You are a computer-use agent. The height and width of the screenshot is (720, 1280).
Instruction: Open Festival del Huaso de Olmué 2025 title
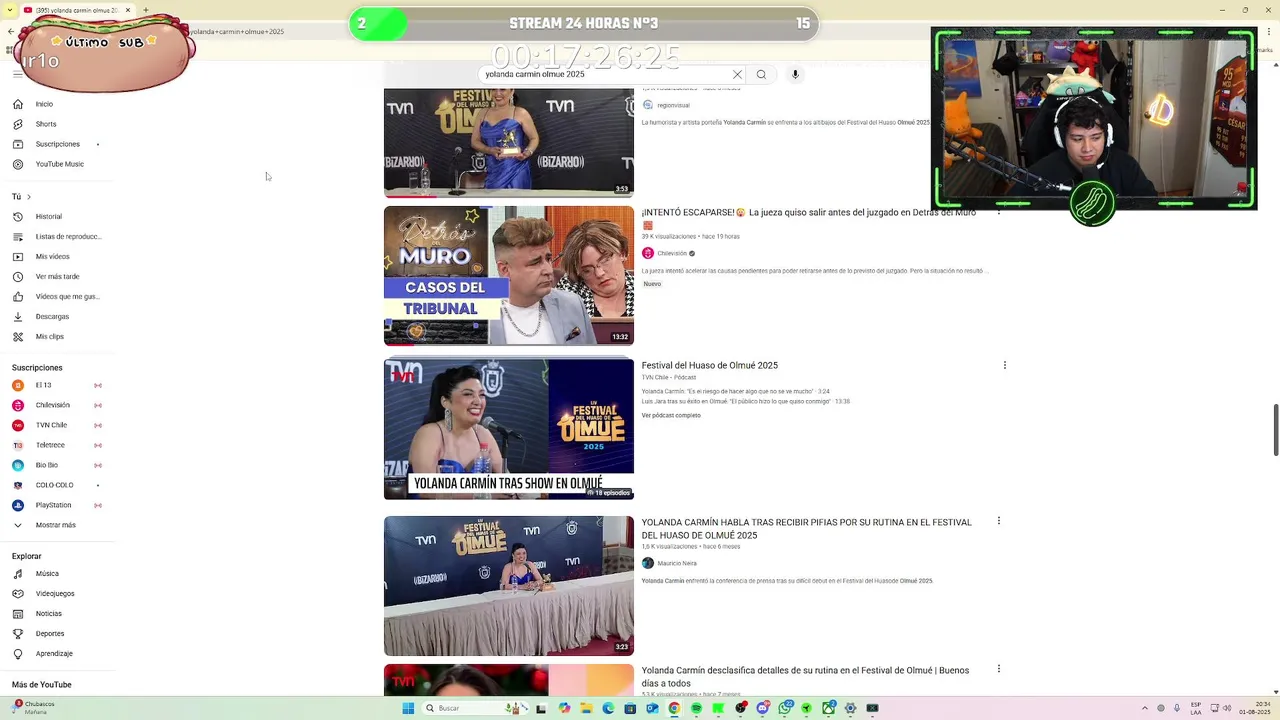[710, 365]
